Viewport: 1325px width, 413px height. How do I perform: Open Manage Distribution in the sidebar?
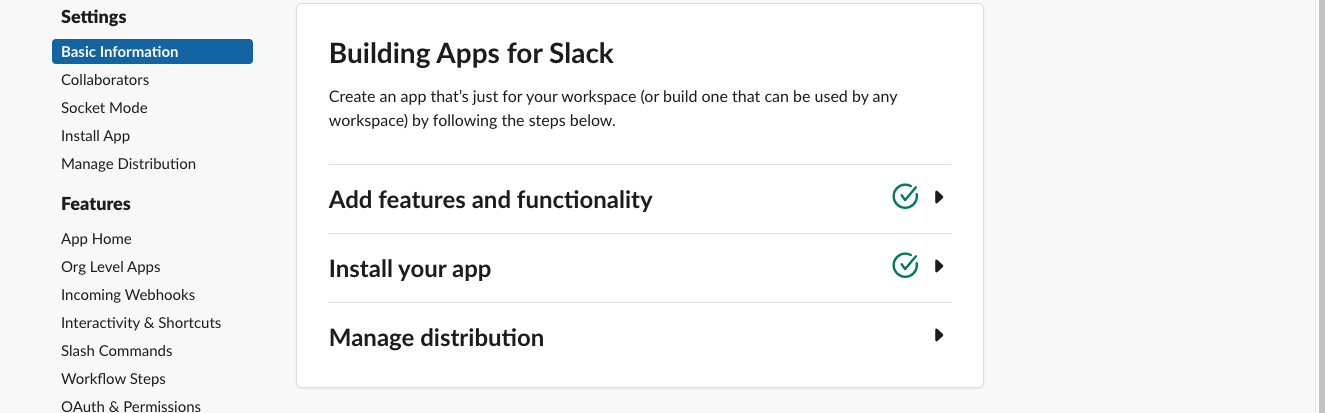coord(128,164)
